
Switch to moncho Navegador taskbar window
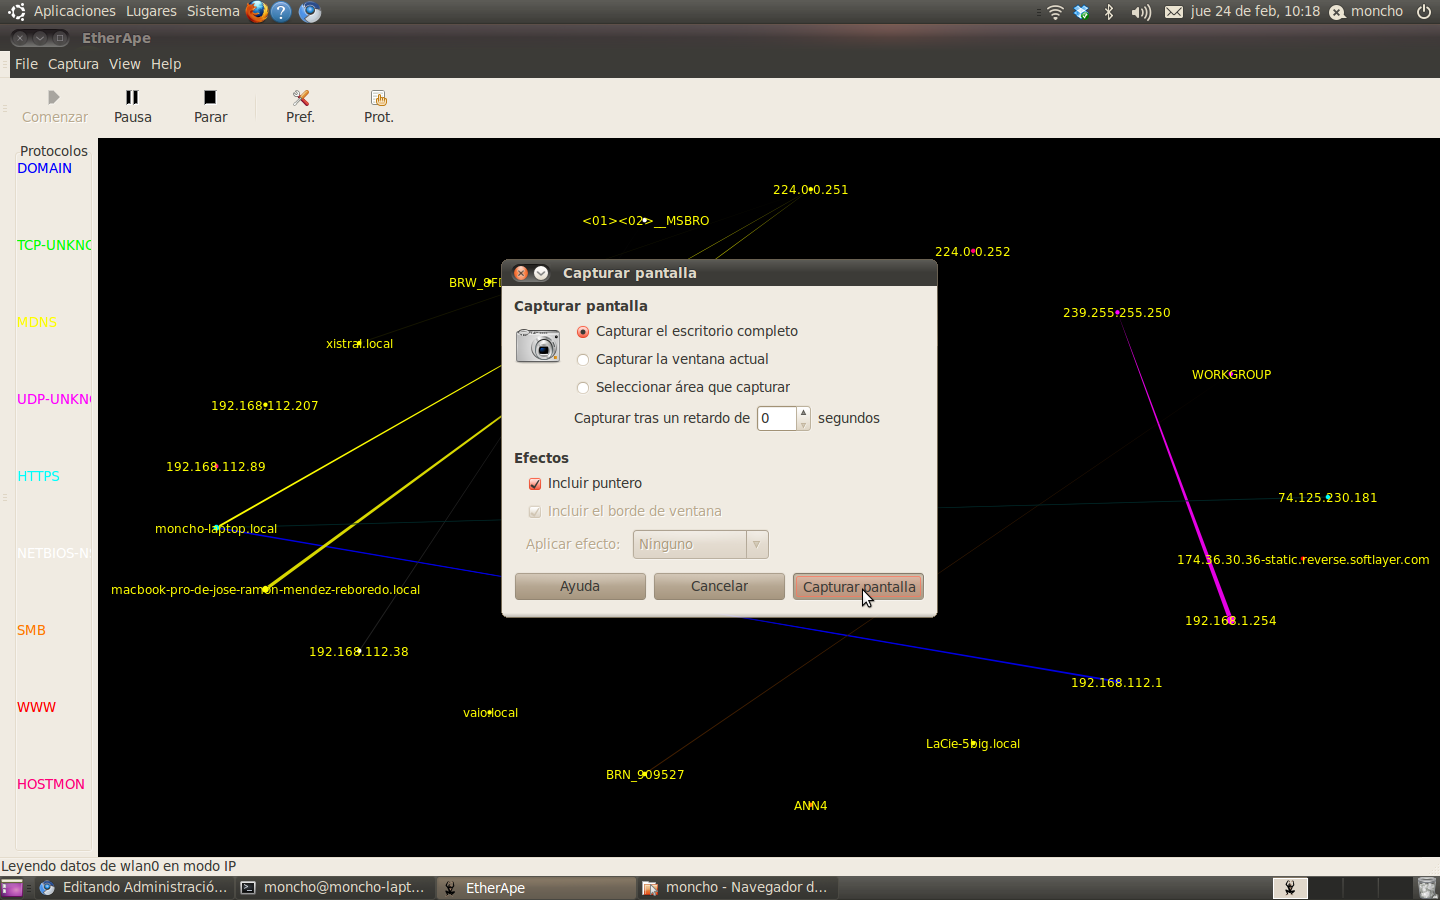click(737, 887)
